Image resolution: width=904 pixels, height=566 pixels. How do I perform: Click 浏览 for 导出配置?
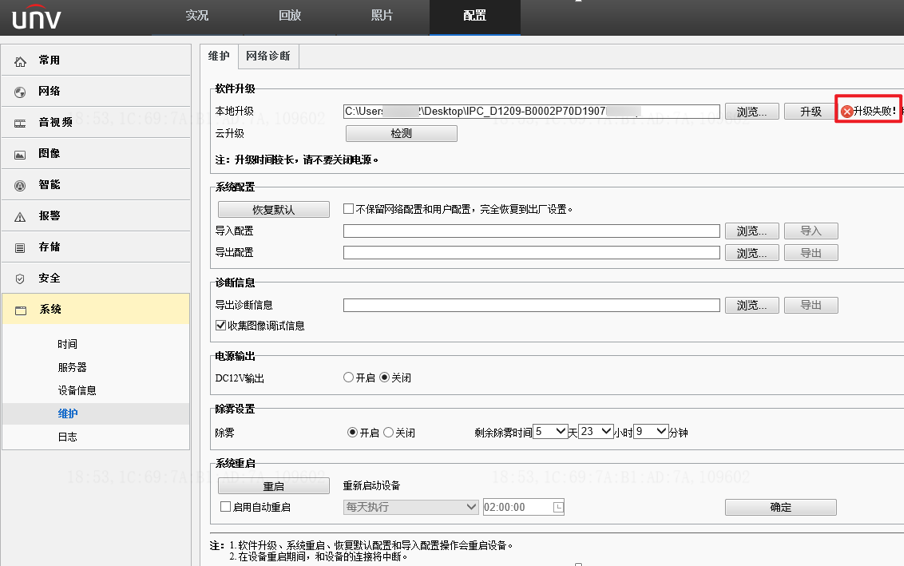pos(752,253)
